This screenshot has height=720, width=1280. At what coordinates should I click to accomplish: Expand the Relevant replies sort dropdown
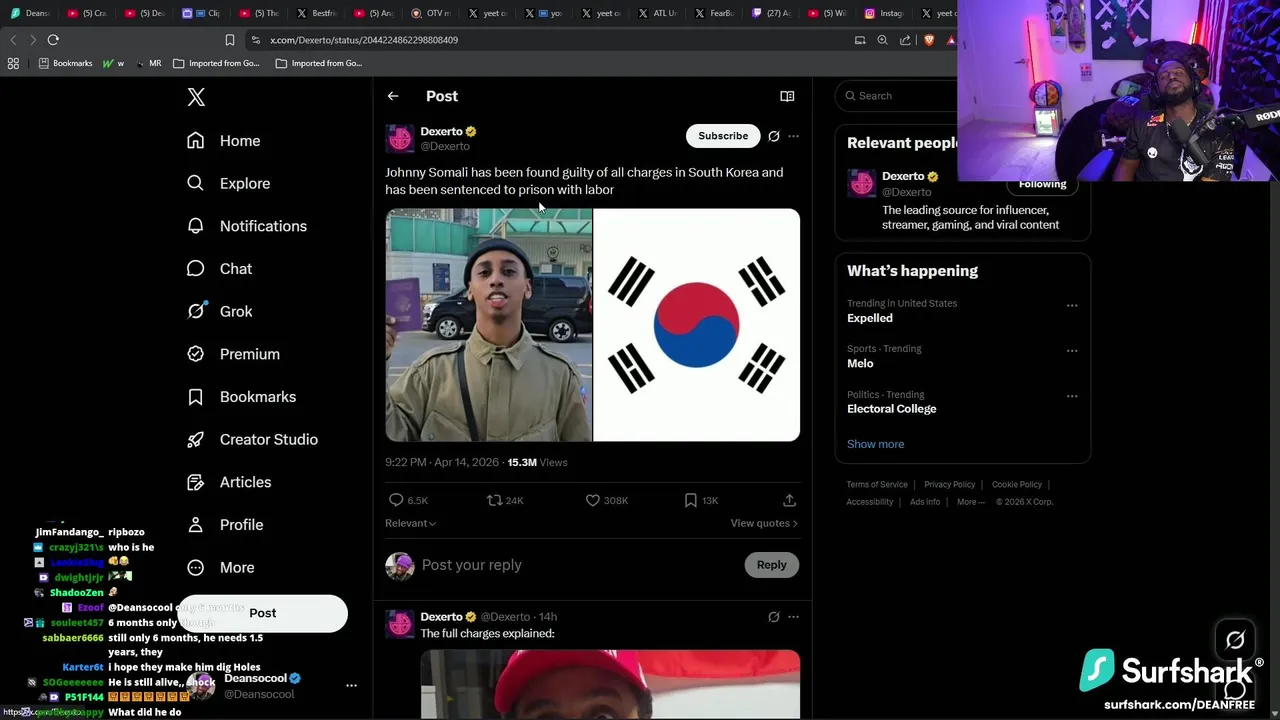click(x=410, y=523)
